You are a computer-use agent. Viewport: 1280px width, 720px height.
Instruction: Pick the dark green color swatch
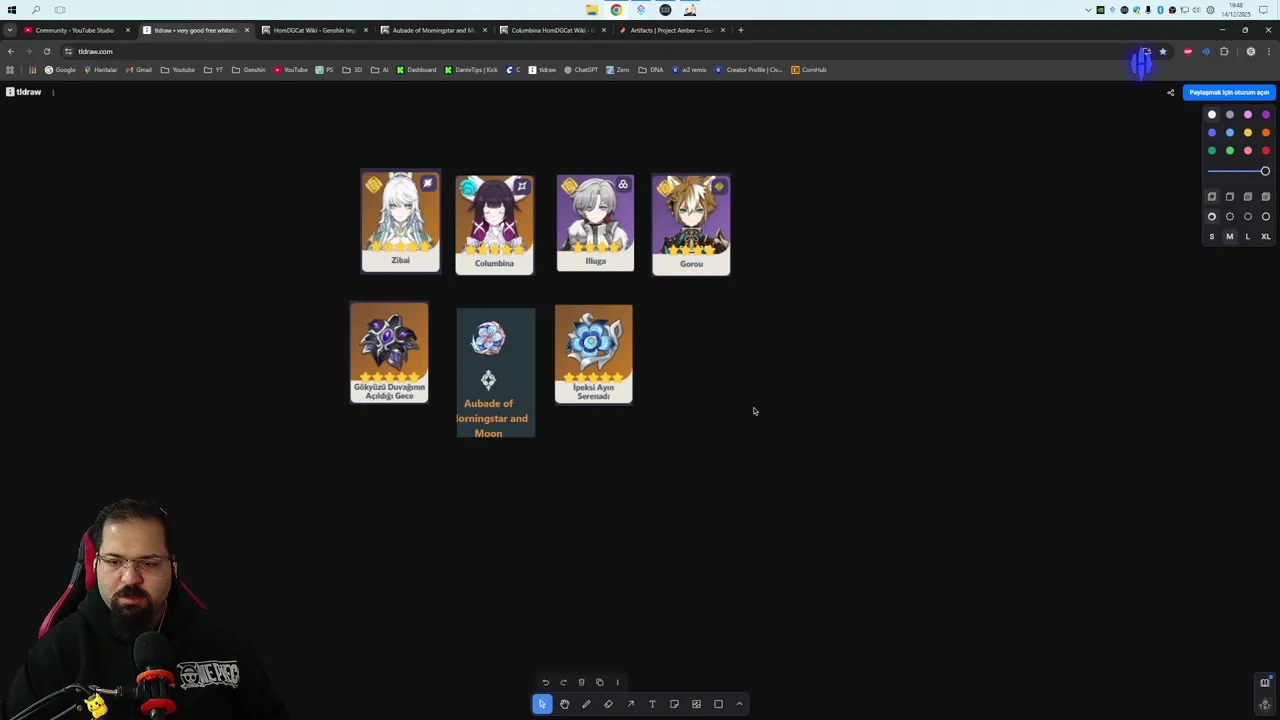click(1212, 151)
